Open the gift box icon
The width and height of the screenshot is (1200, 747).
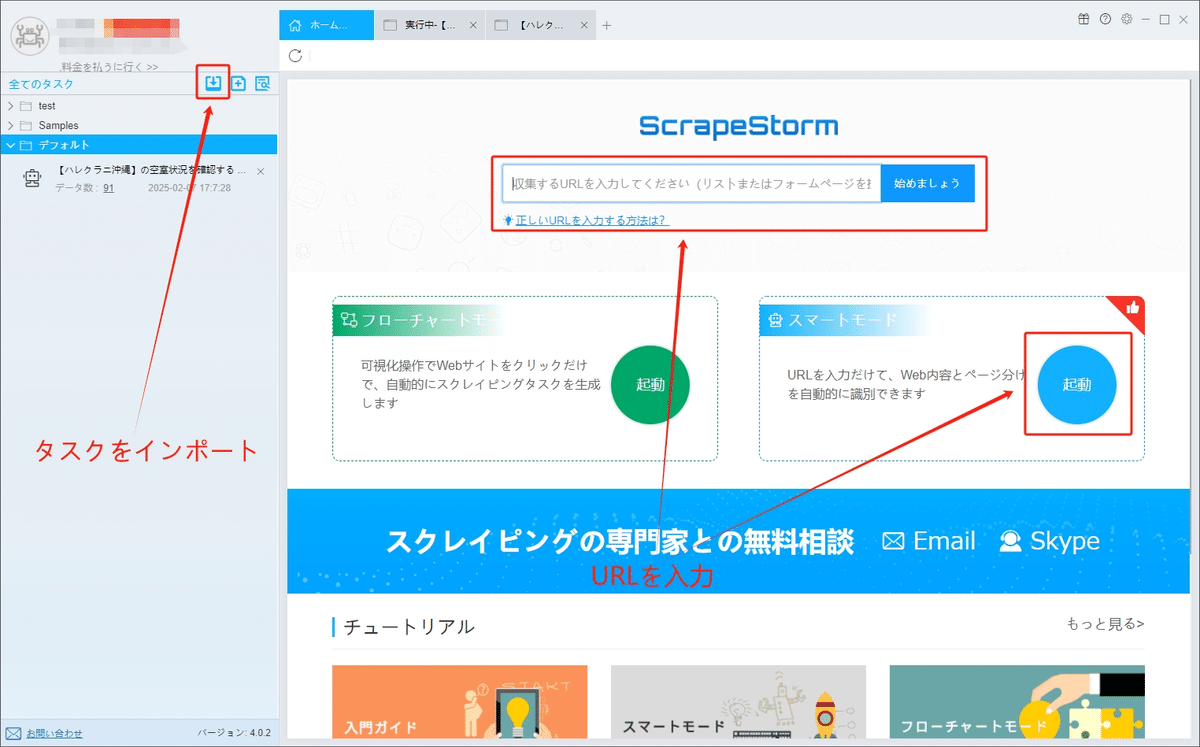(1084, 19)
